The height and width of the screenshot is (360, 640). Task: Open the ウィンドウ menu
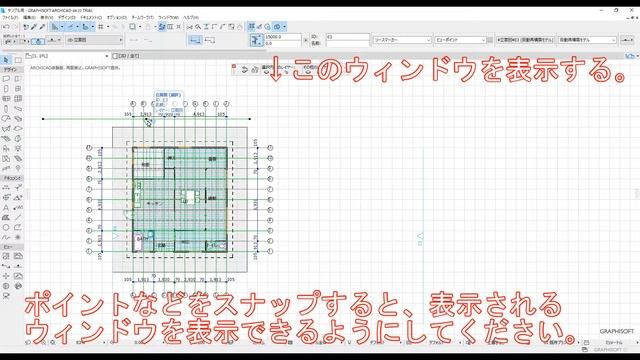coord(168,18)
